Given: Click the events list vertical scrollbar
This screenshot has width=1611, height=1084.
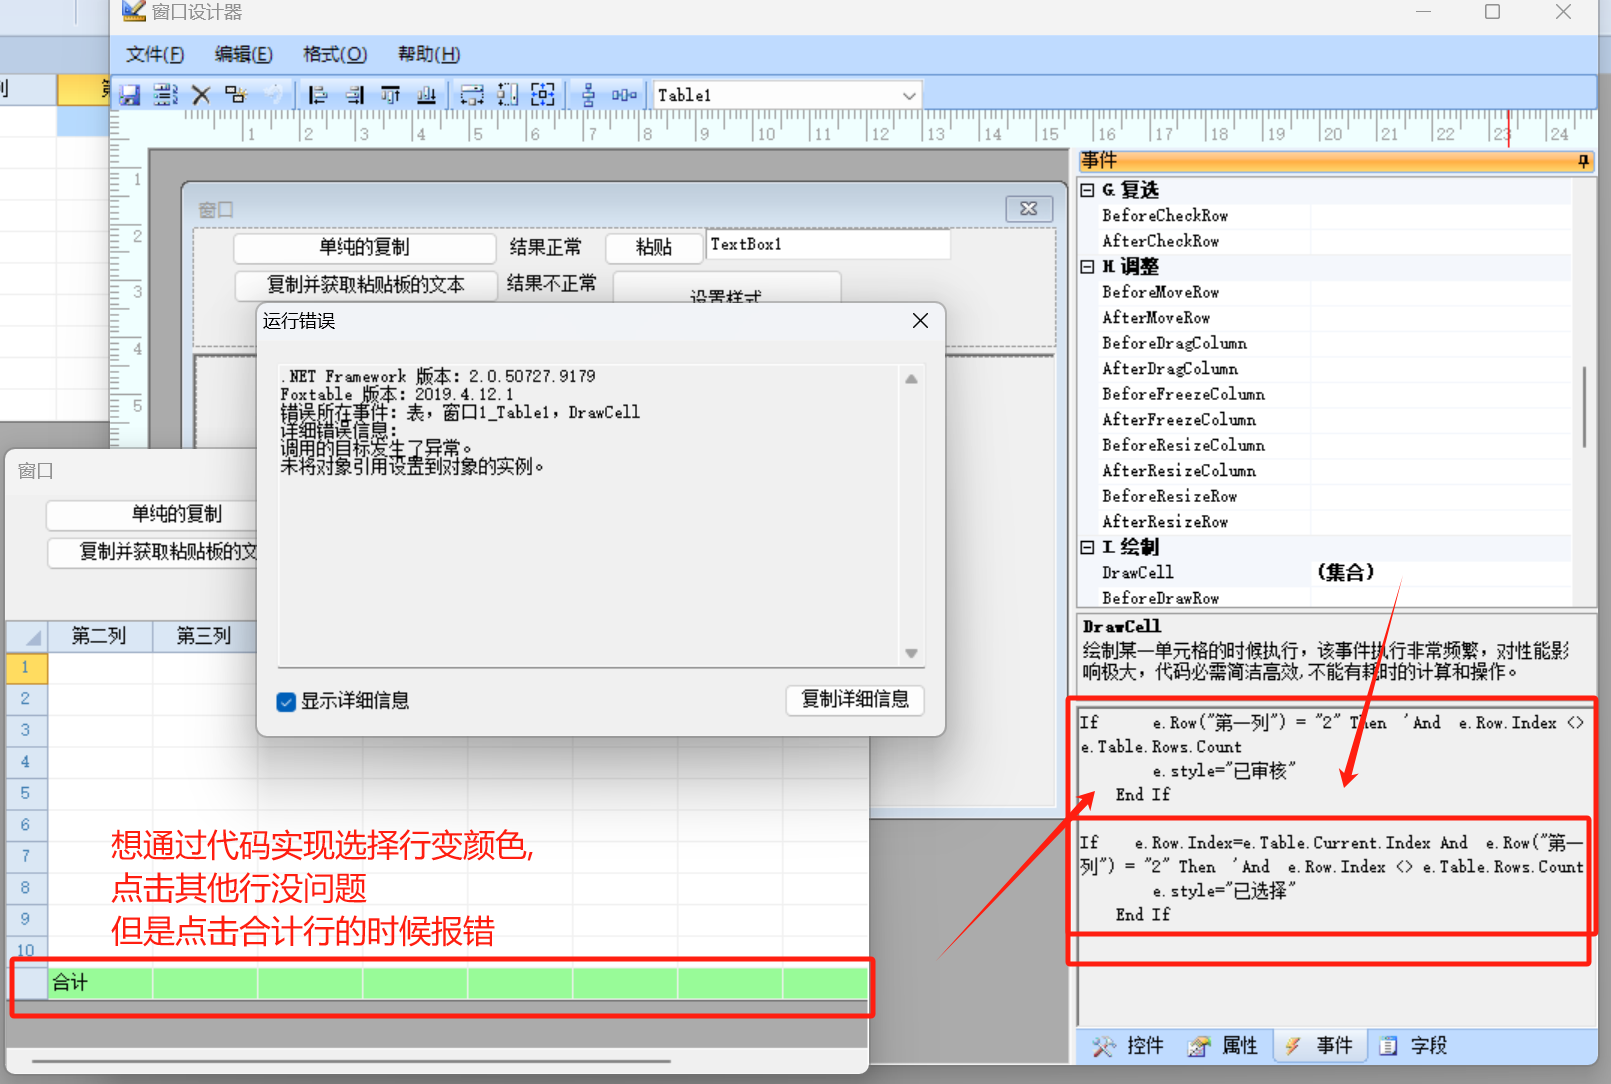Looking at the screenshot, I should click(1584, 408).
